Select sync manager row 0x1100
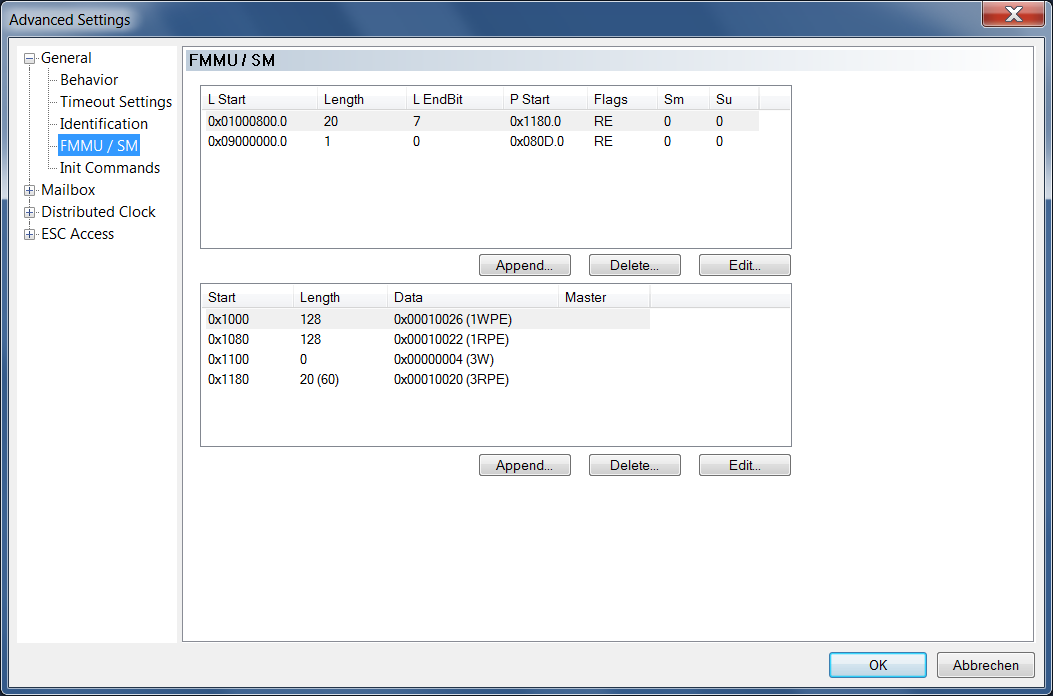Image resolution: width=1053 pixels, height=696 pixels. tap(426, 359)
